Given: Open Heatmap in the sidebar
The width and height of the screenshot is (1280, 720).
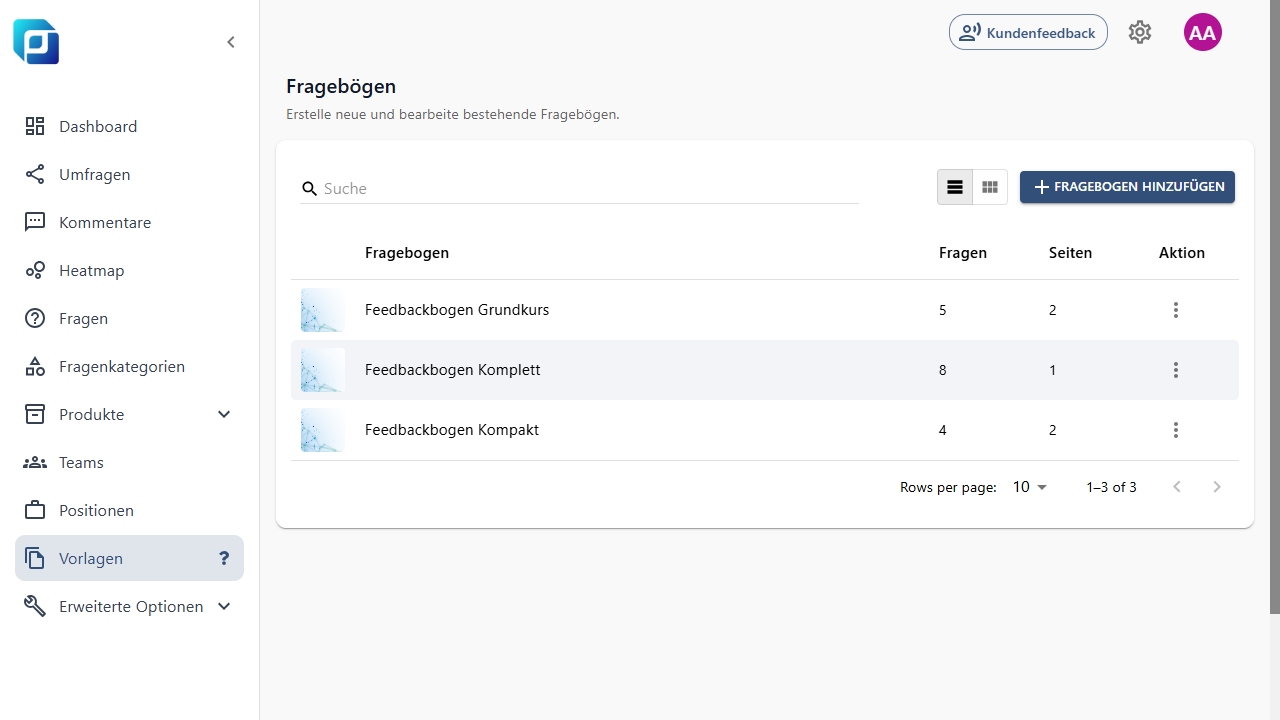Looking at the screenshot, I should [129, 270].
